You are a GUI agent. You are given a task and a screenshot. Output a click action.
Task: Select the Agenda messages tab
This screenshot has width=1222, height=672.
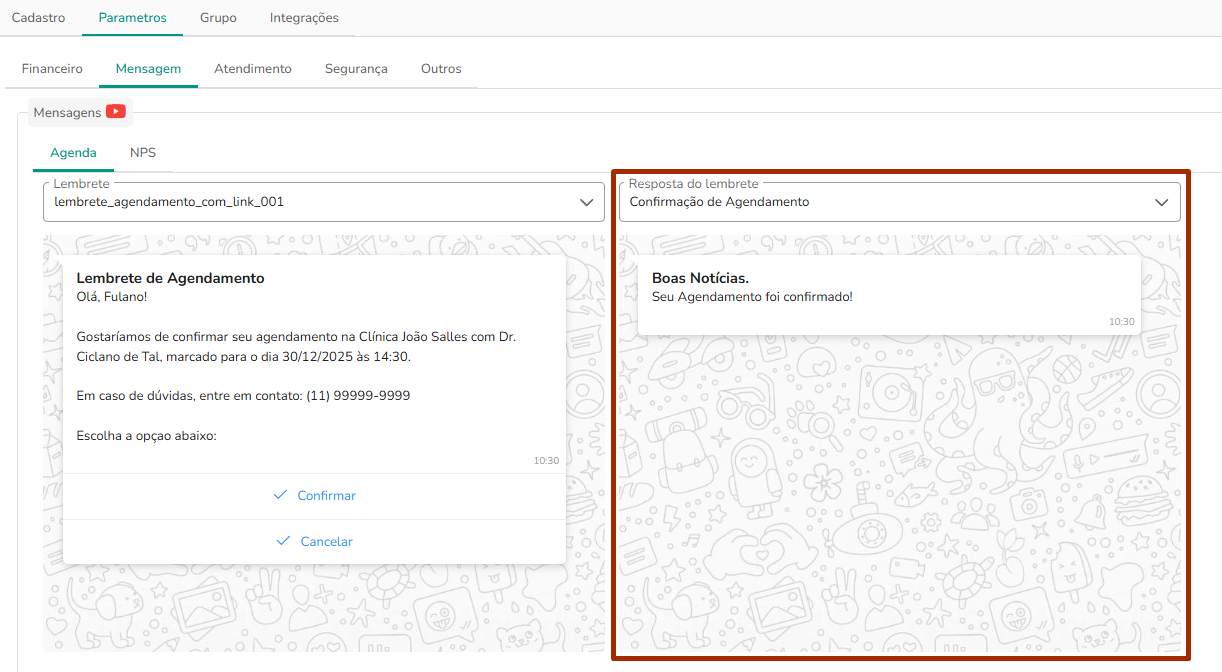(x=73, y=153)
